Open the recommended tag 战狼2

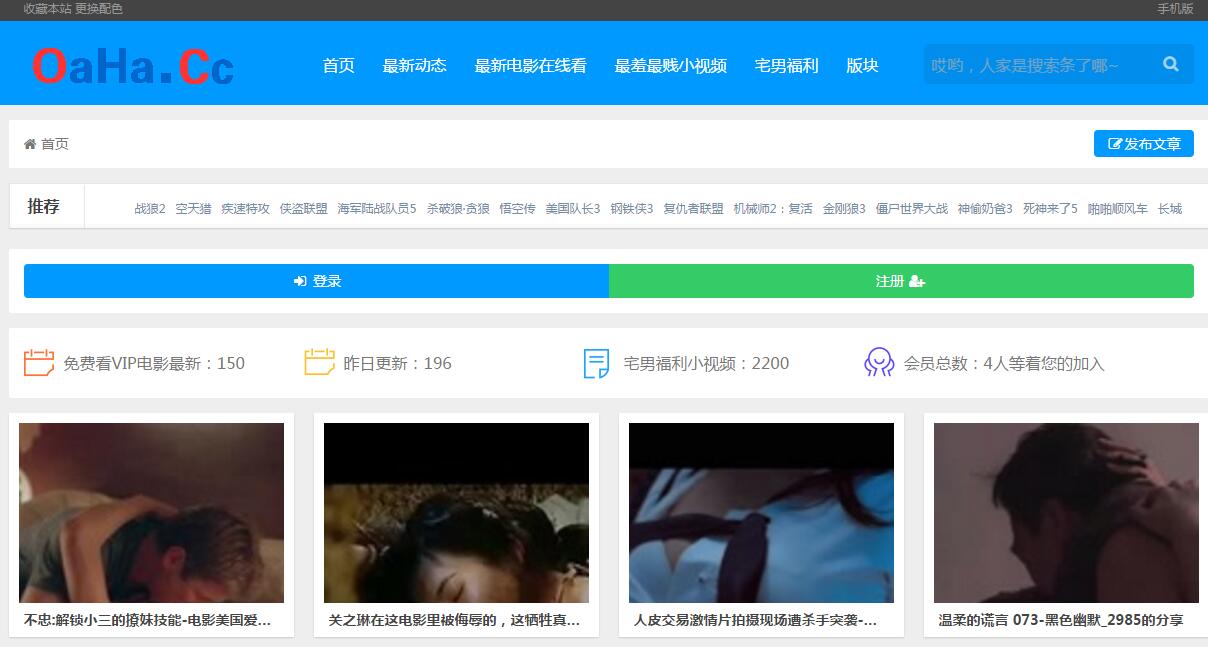coord(150,209)
